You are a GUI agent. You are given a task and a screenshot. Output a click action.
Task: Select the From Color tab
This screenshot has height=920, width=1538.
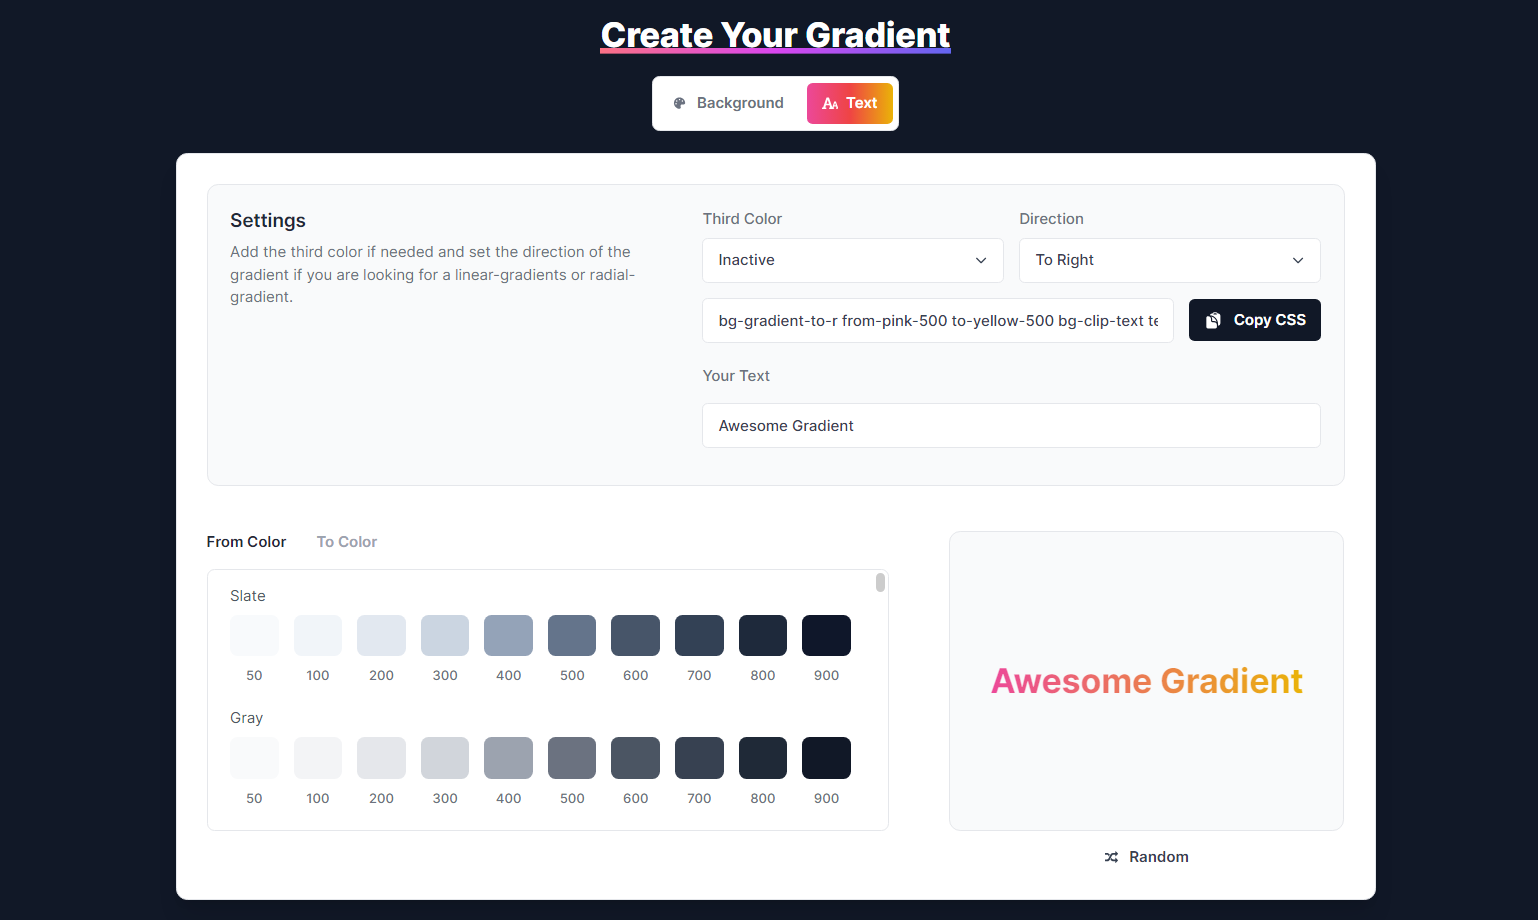point(246,542)
